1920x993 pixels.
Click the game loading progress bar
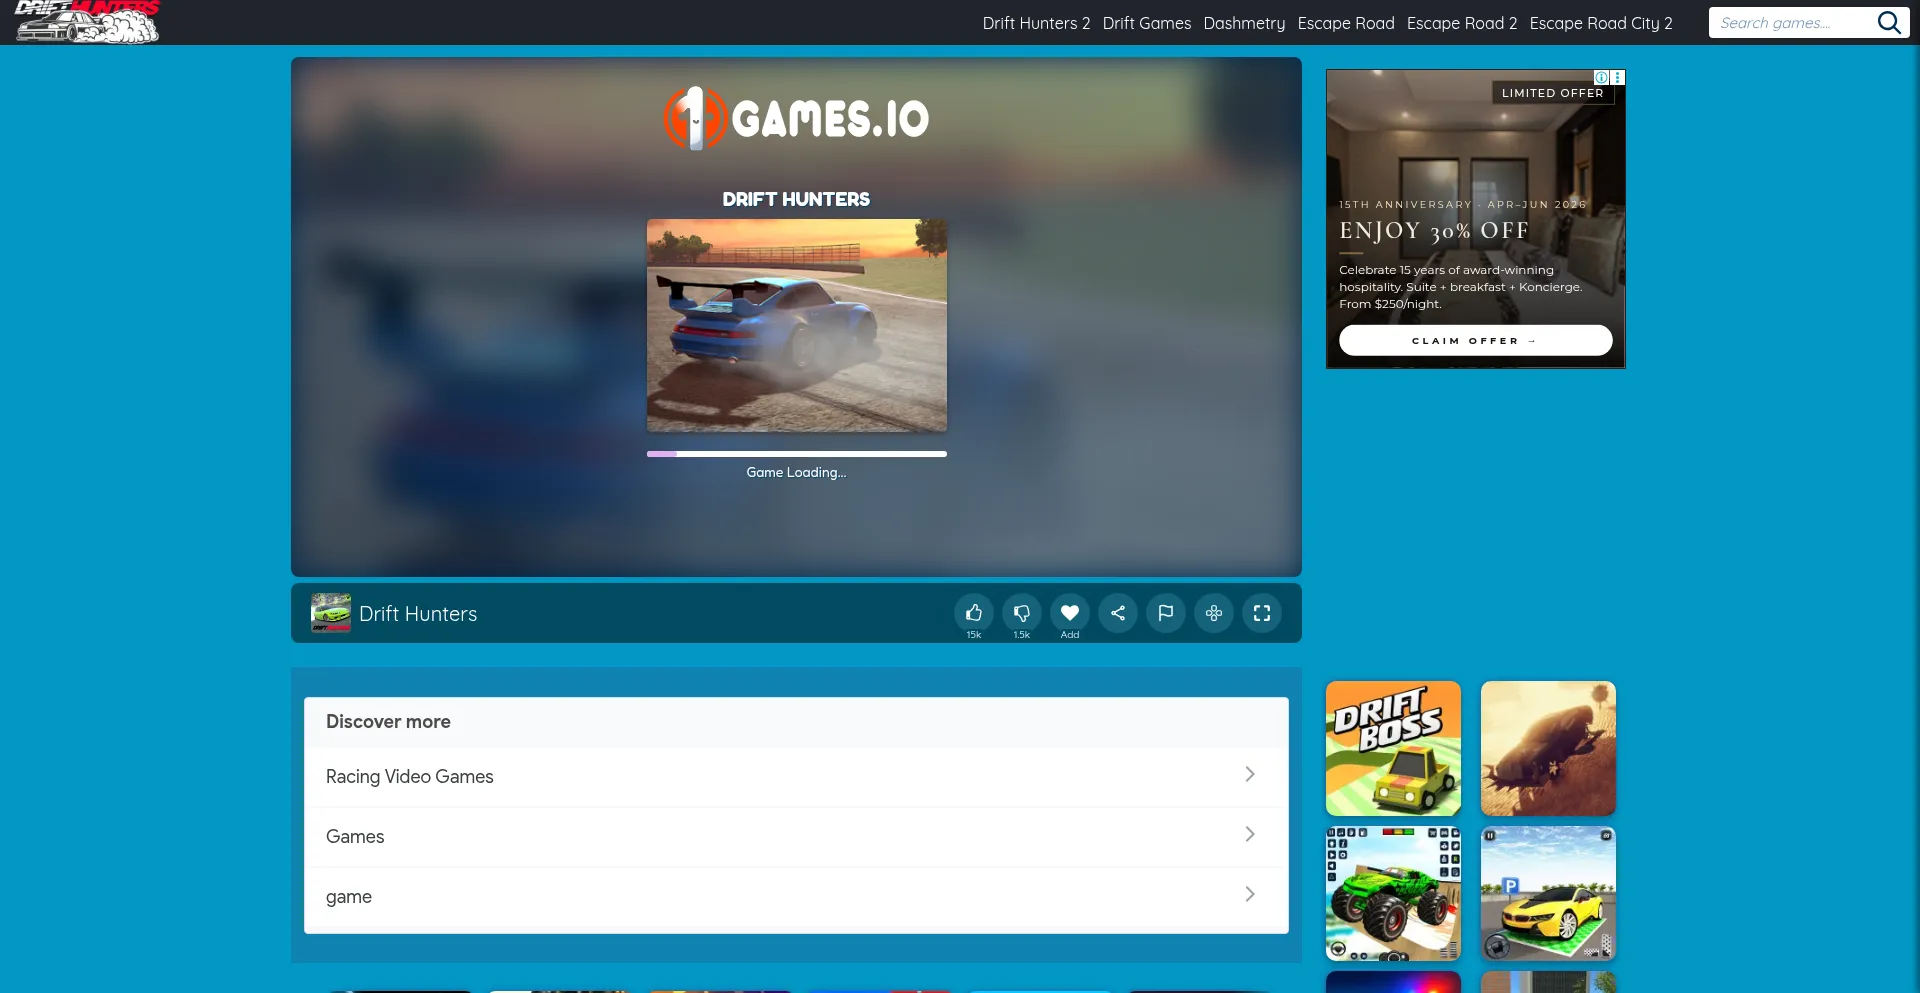point(796,454)
